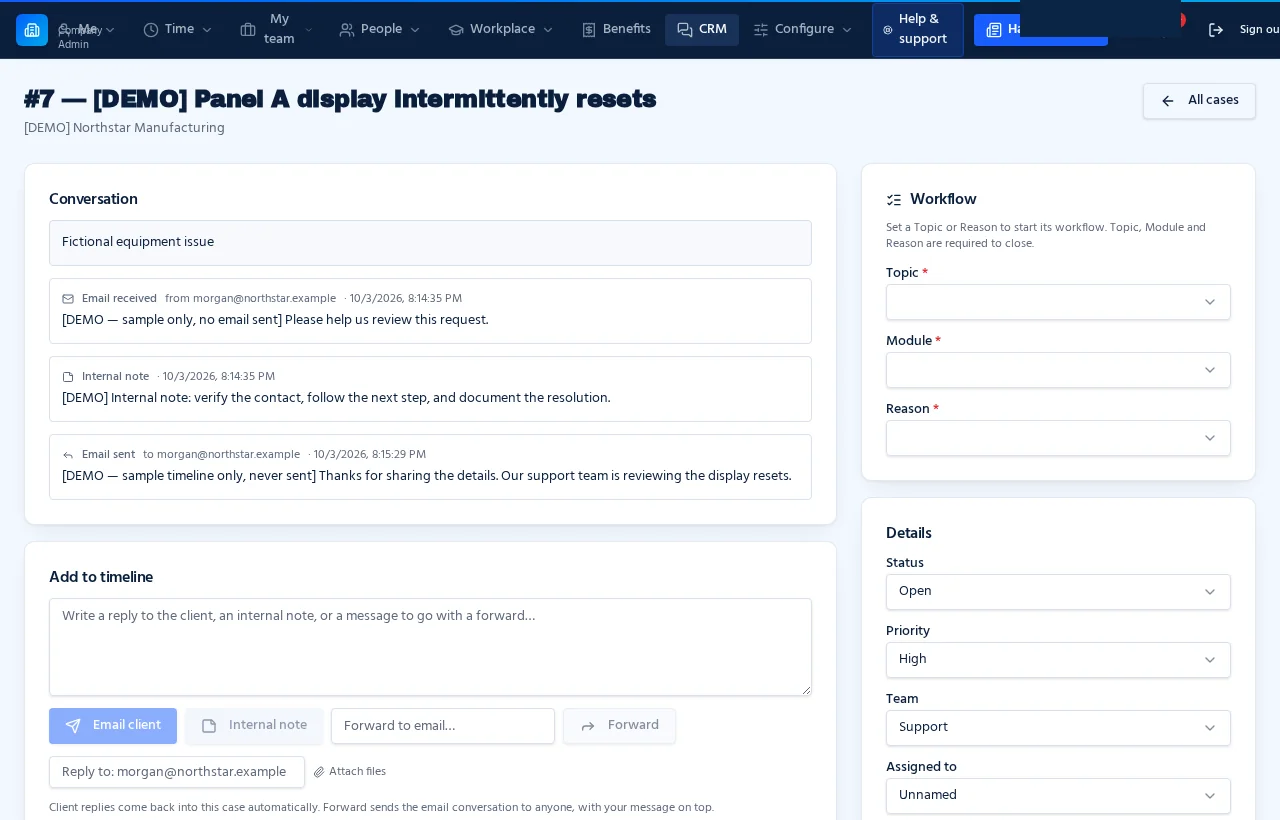Change the Priority dropdown from High

pyautogui.click(x=1058, y=660)
